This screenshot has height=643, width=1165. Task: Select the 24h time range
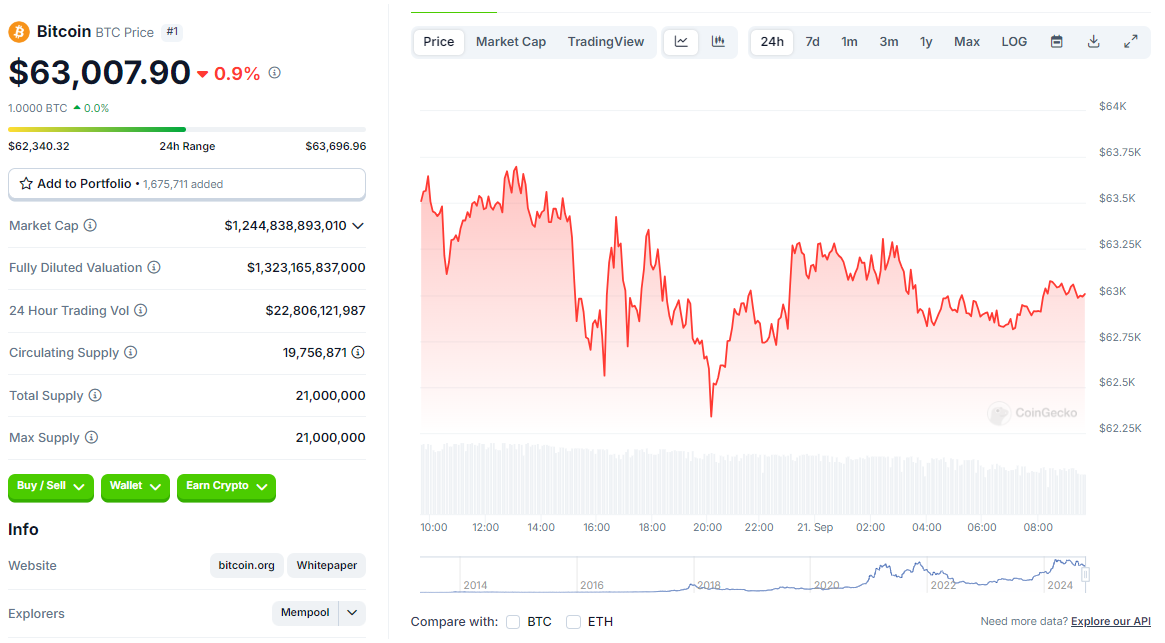point(772,42)
